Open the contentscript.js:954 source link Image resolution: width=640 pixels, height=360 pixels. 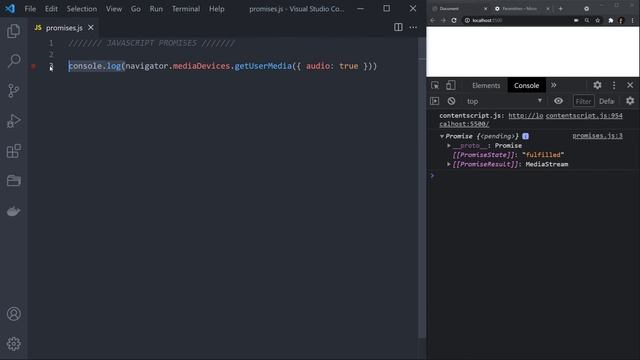tap(584, 116)
